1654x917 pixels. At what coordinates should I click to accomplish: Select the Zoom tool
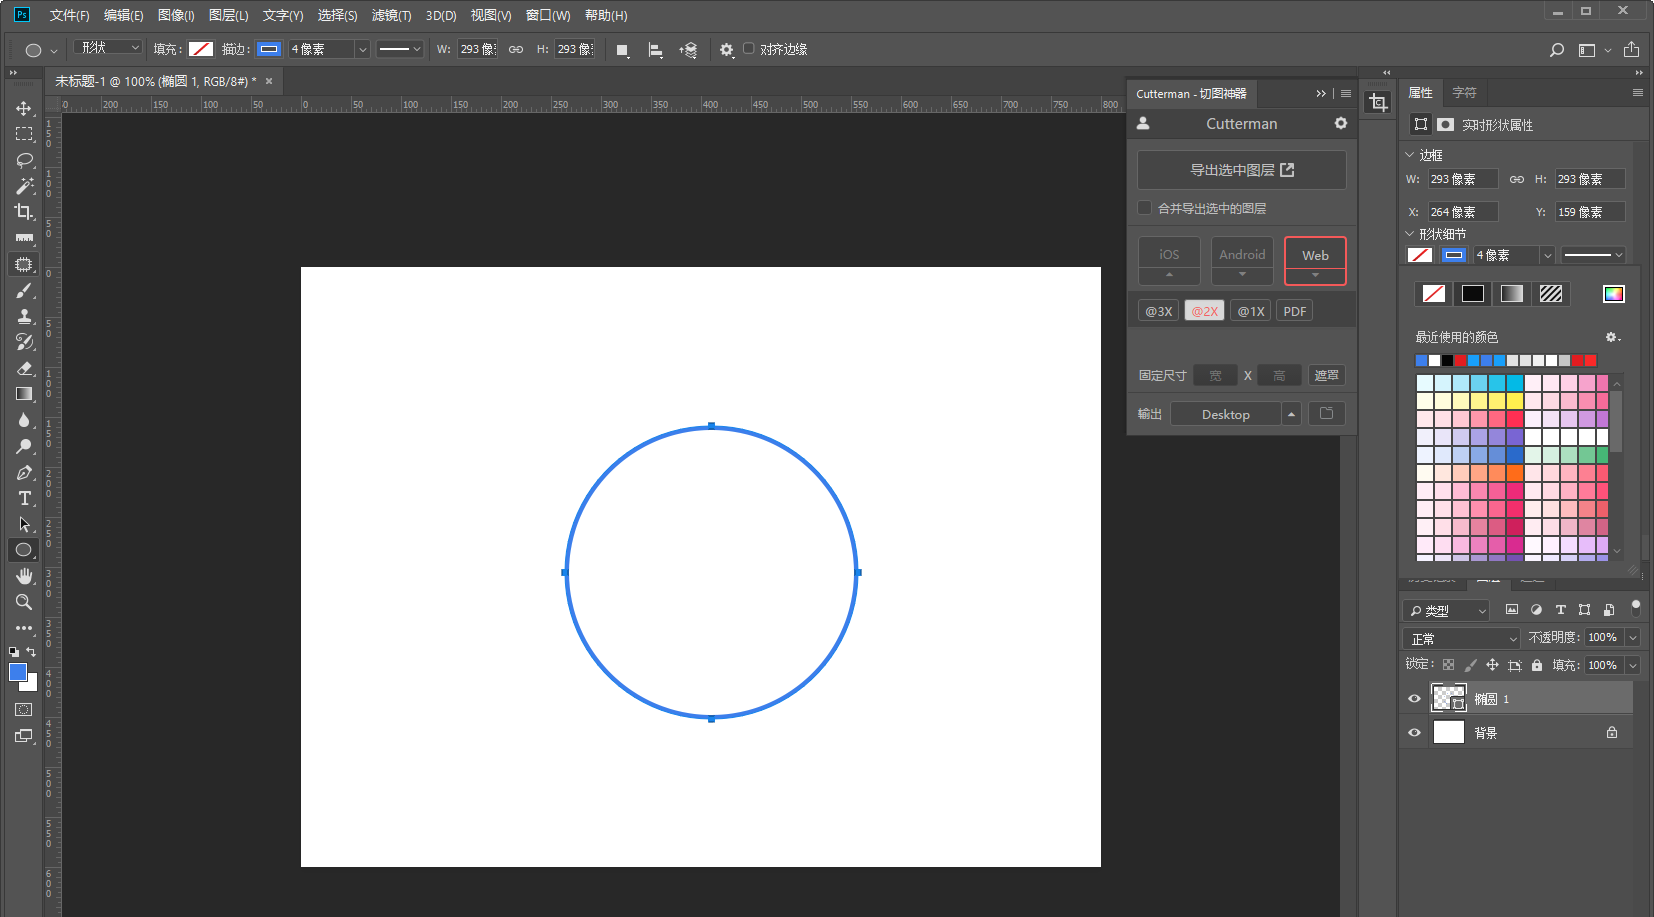tap(24, 602)
